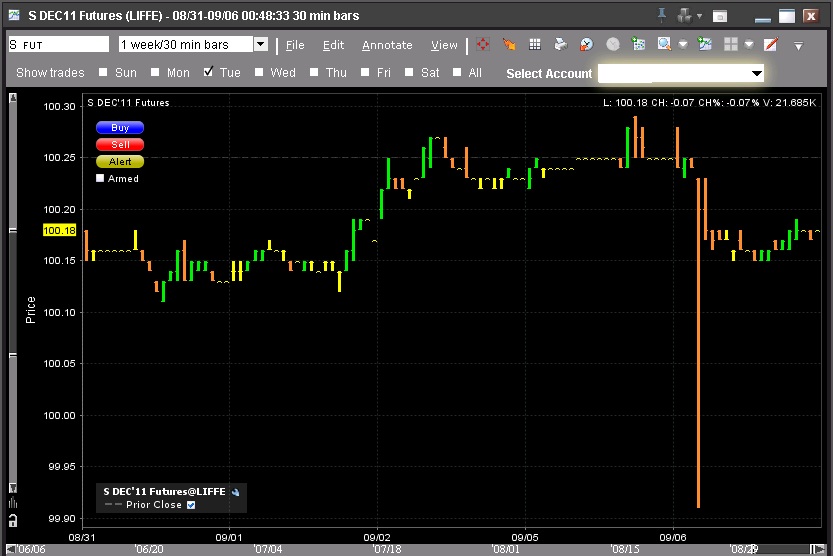
Task: Uncheck the Tue show trades checkbox
Action: tap(208, 73)
